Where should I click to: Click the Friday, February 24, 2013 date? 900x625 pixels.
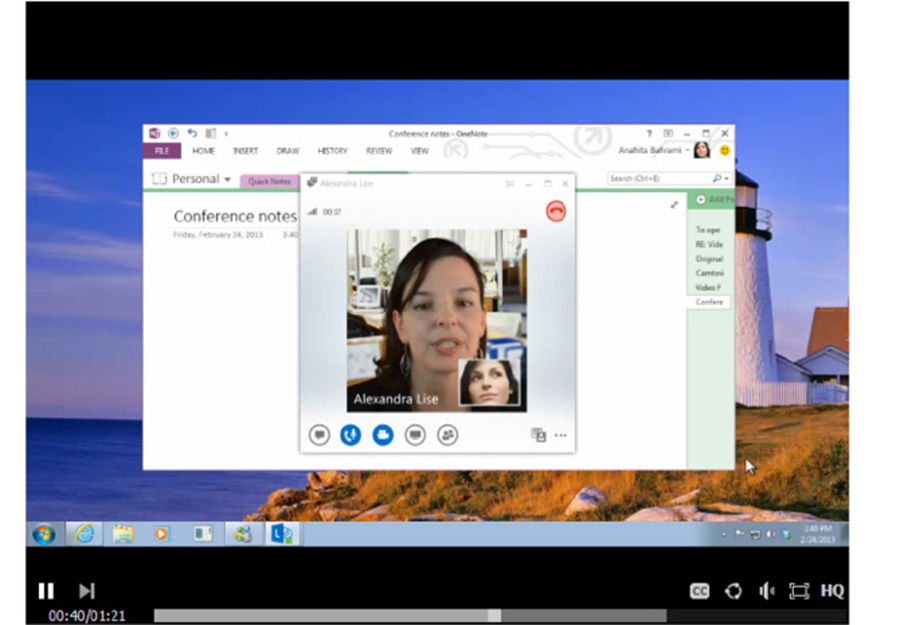pos(218,235)
